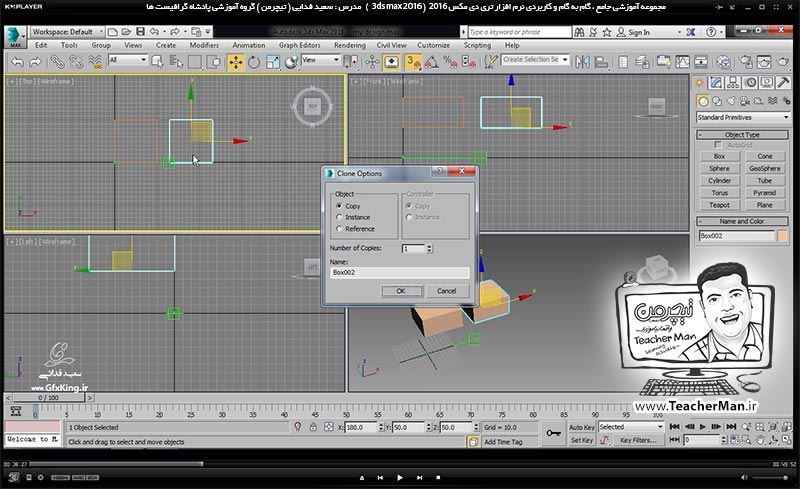Select Copy under Object in Clone Options
The image size is (800, 489).
(339, 206)
